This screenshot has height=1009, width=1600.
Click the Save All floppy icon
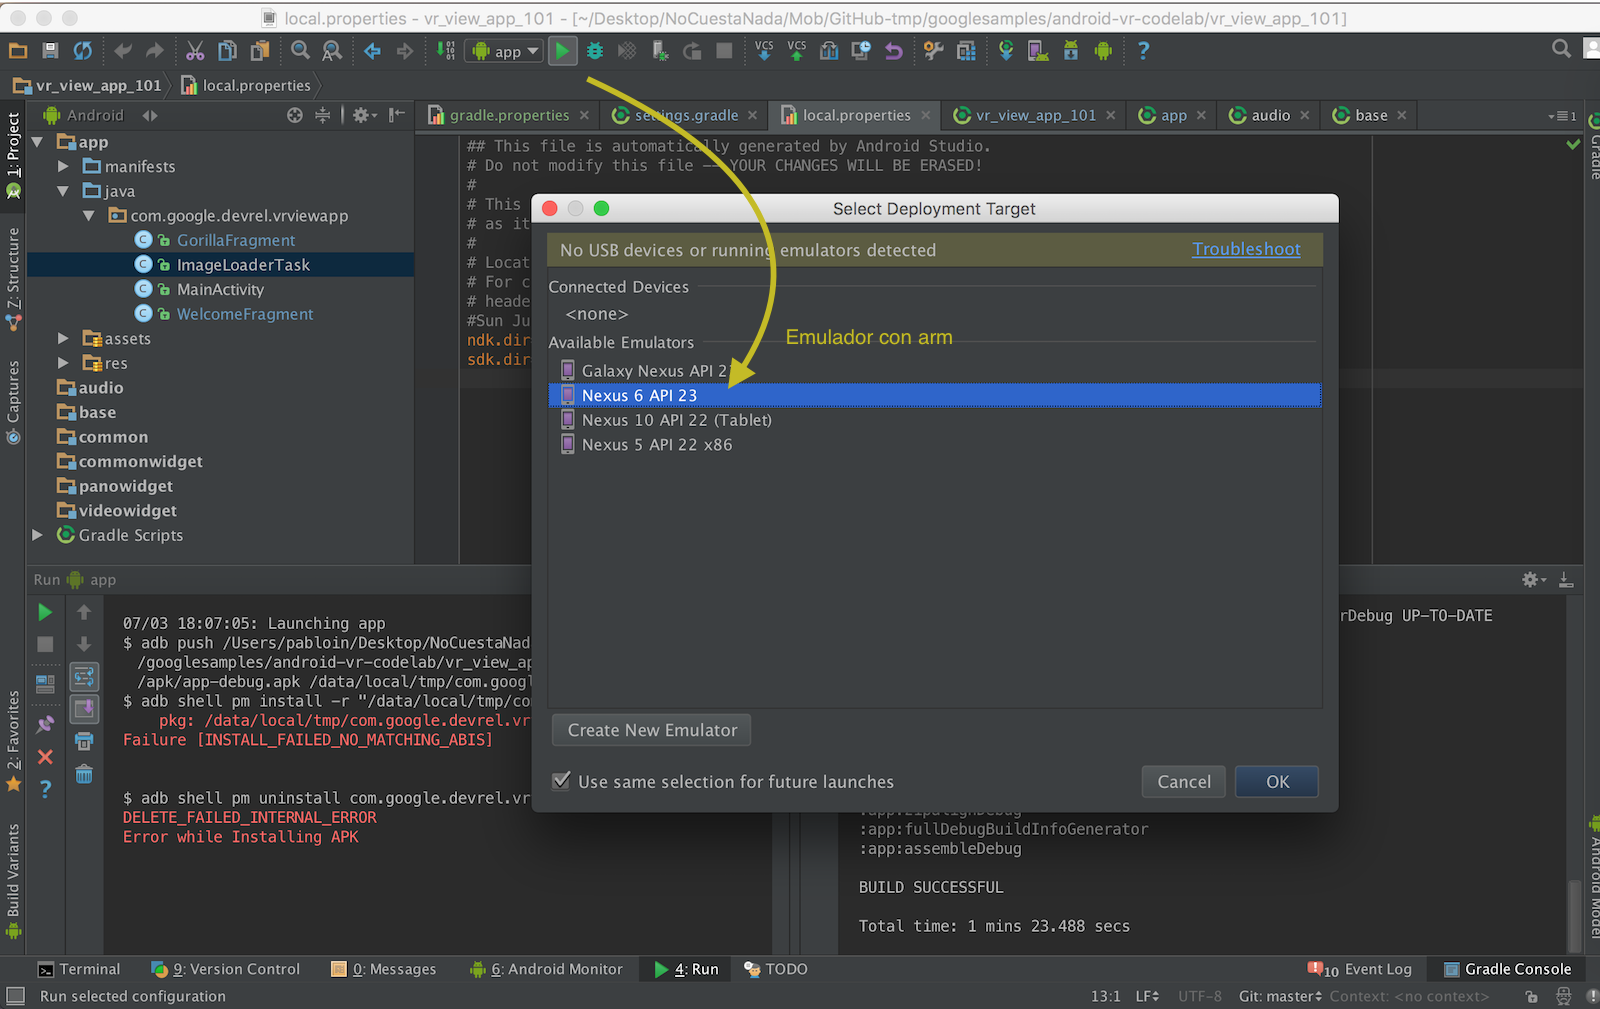50,50
